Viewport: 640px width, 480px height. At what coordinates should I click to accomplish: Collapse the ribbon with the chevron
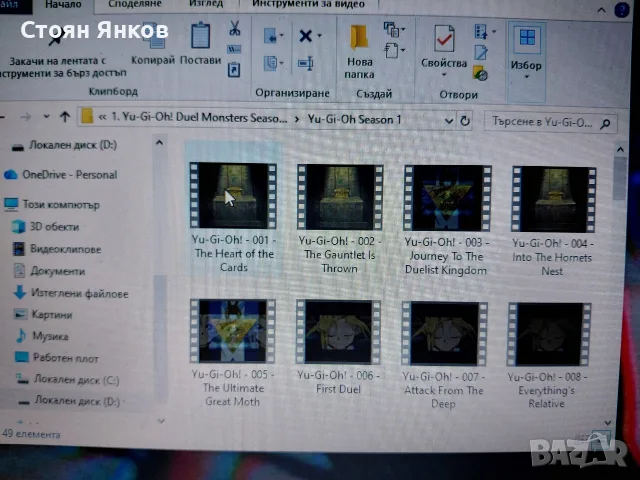pyautogui.click(x=601, y=10)
